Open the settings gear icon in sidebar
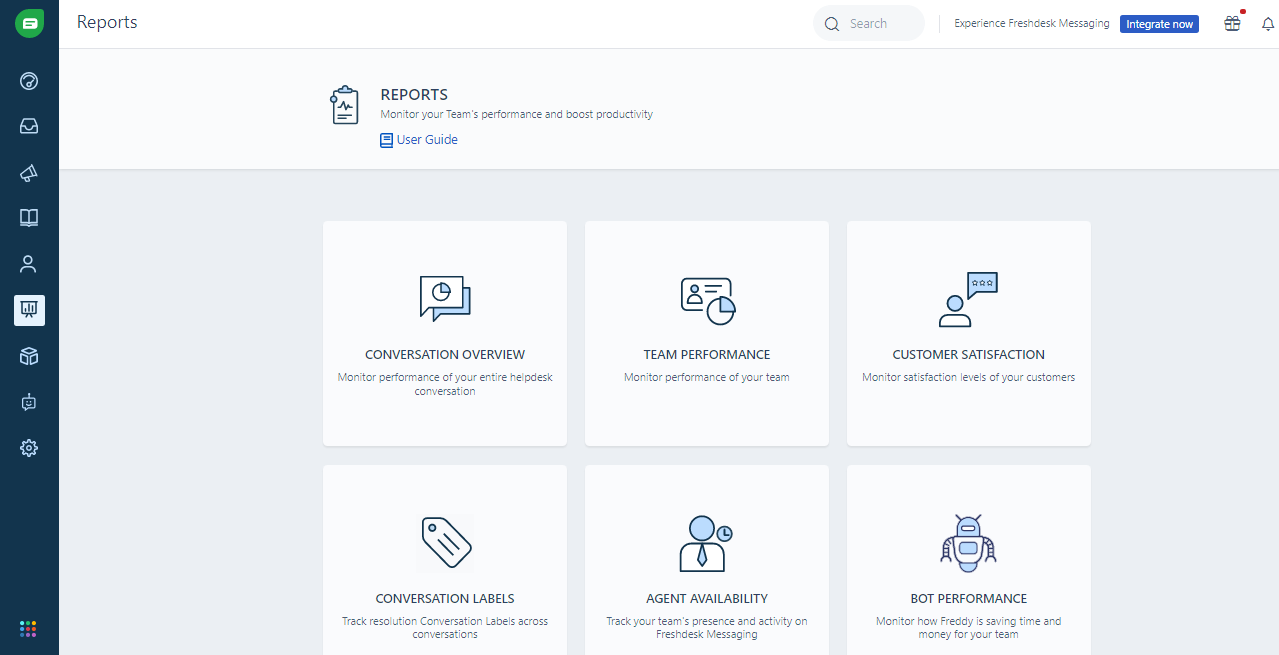Viewport: 1279px width, 655px height. coord(29,448)
